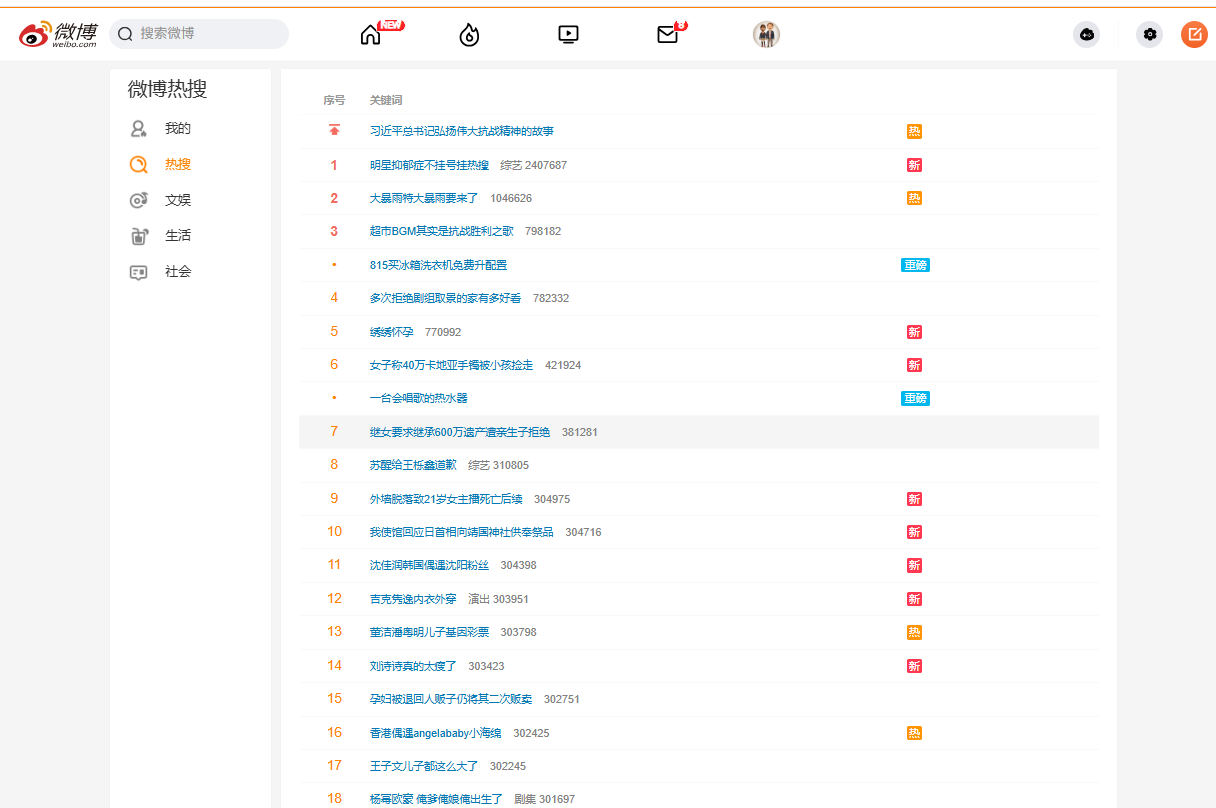Click 新 badge on 沈佳润 row
Image resolution: width=1216 pixels, height=808 pixels.
(x=914, y=565)
